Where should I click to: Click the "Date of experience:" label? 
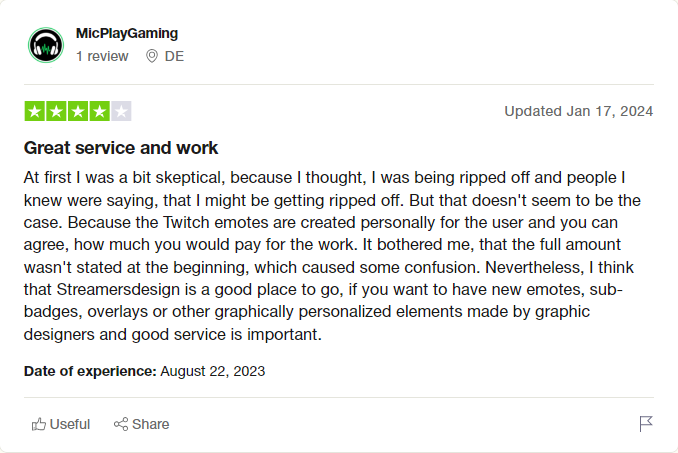[x=90, y=371]
